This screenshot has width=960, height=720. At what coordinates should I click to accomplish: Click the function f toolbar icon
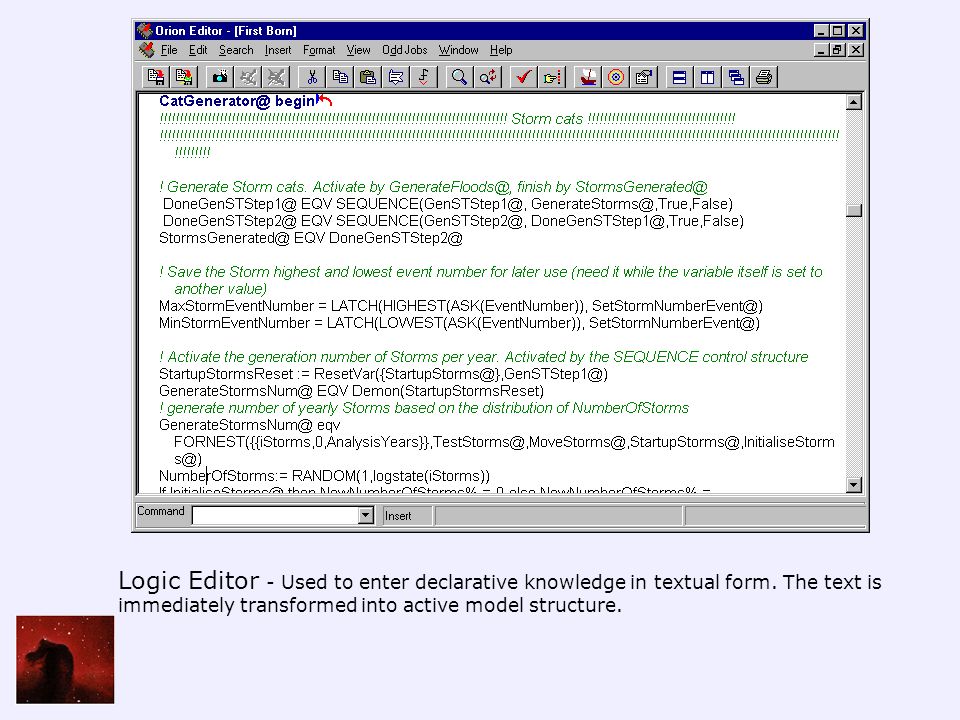pos(424,77)
